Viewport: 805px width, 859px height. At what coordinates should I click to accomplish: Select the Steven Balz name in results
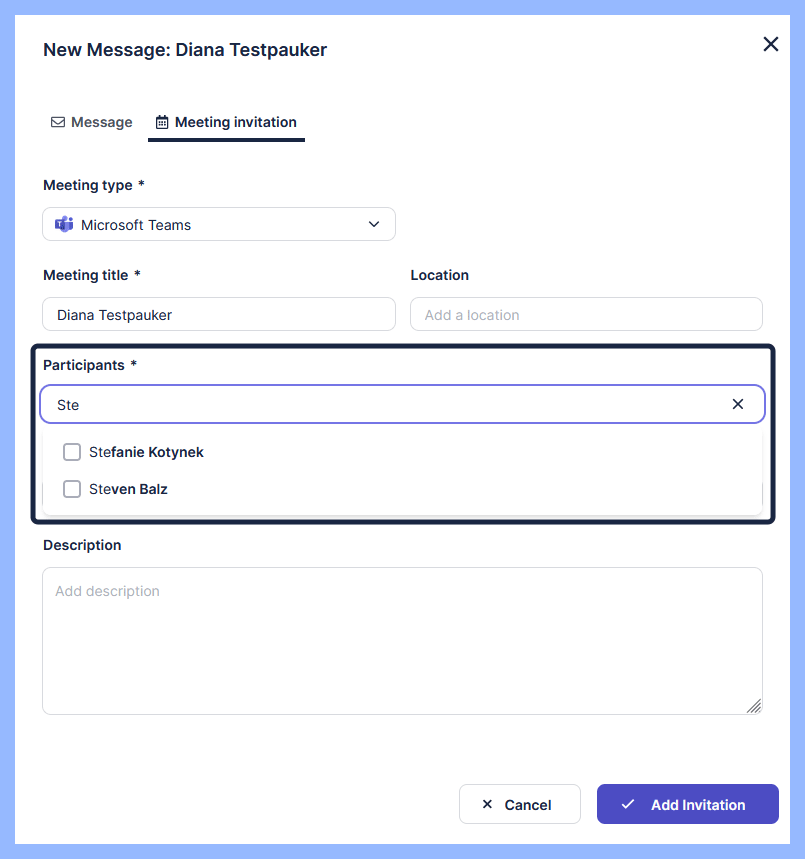128,489
